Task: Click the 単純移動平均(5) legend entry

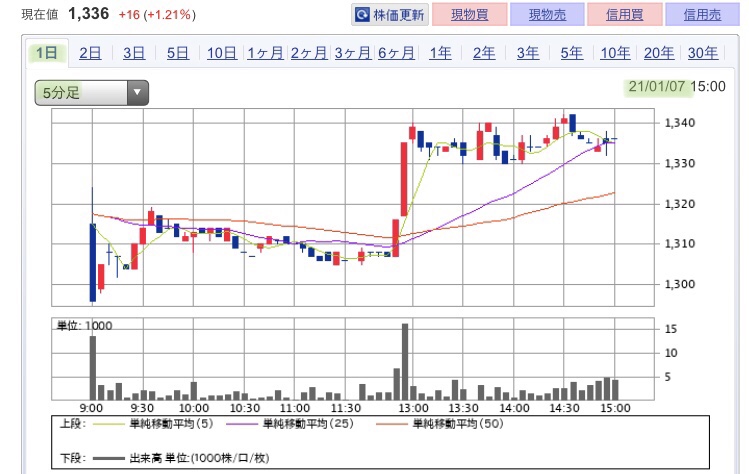Action: click(x=153, y=423)
